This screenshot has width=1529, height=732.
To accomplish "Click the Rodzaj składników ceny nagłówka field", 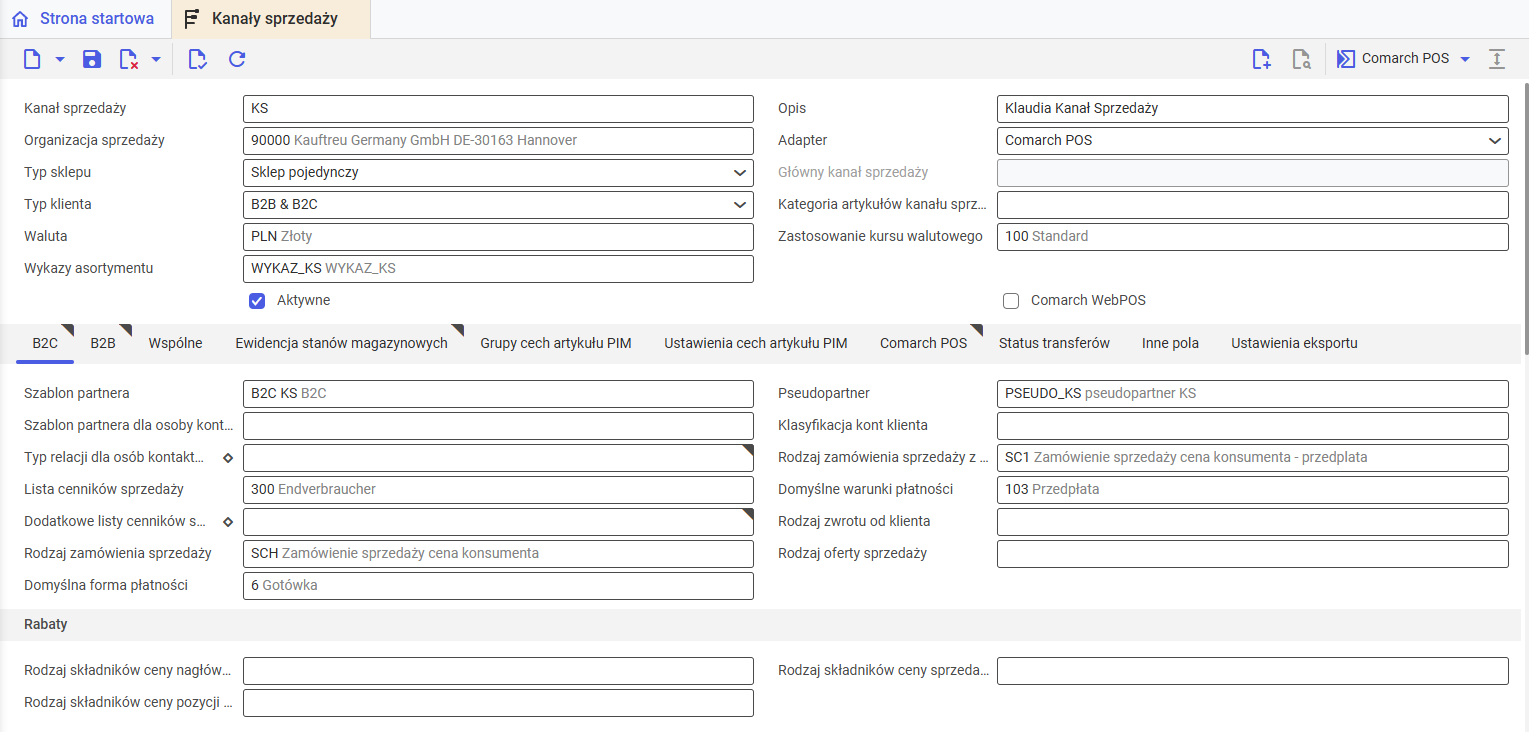I will [x=498, y=670].
